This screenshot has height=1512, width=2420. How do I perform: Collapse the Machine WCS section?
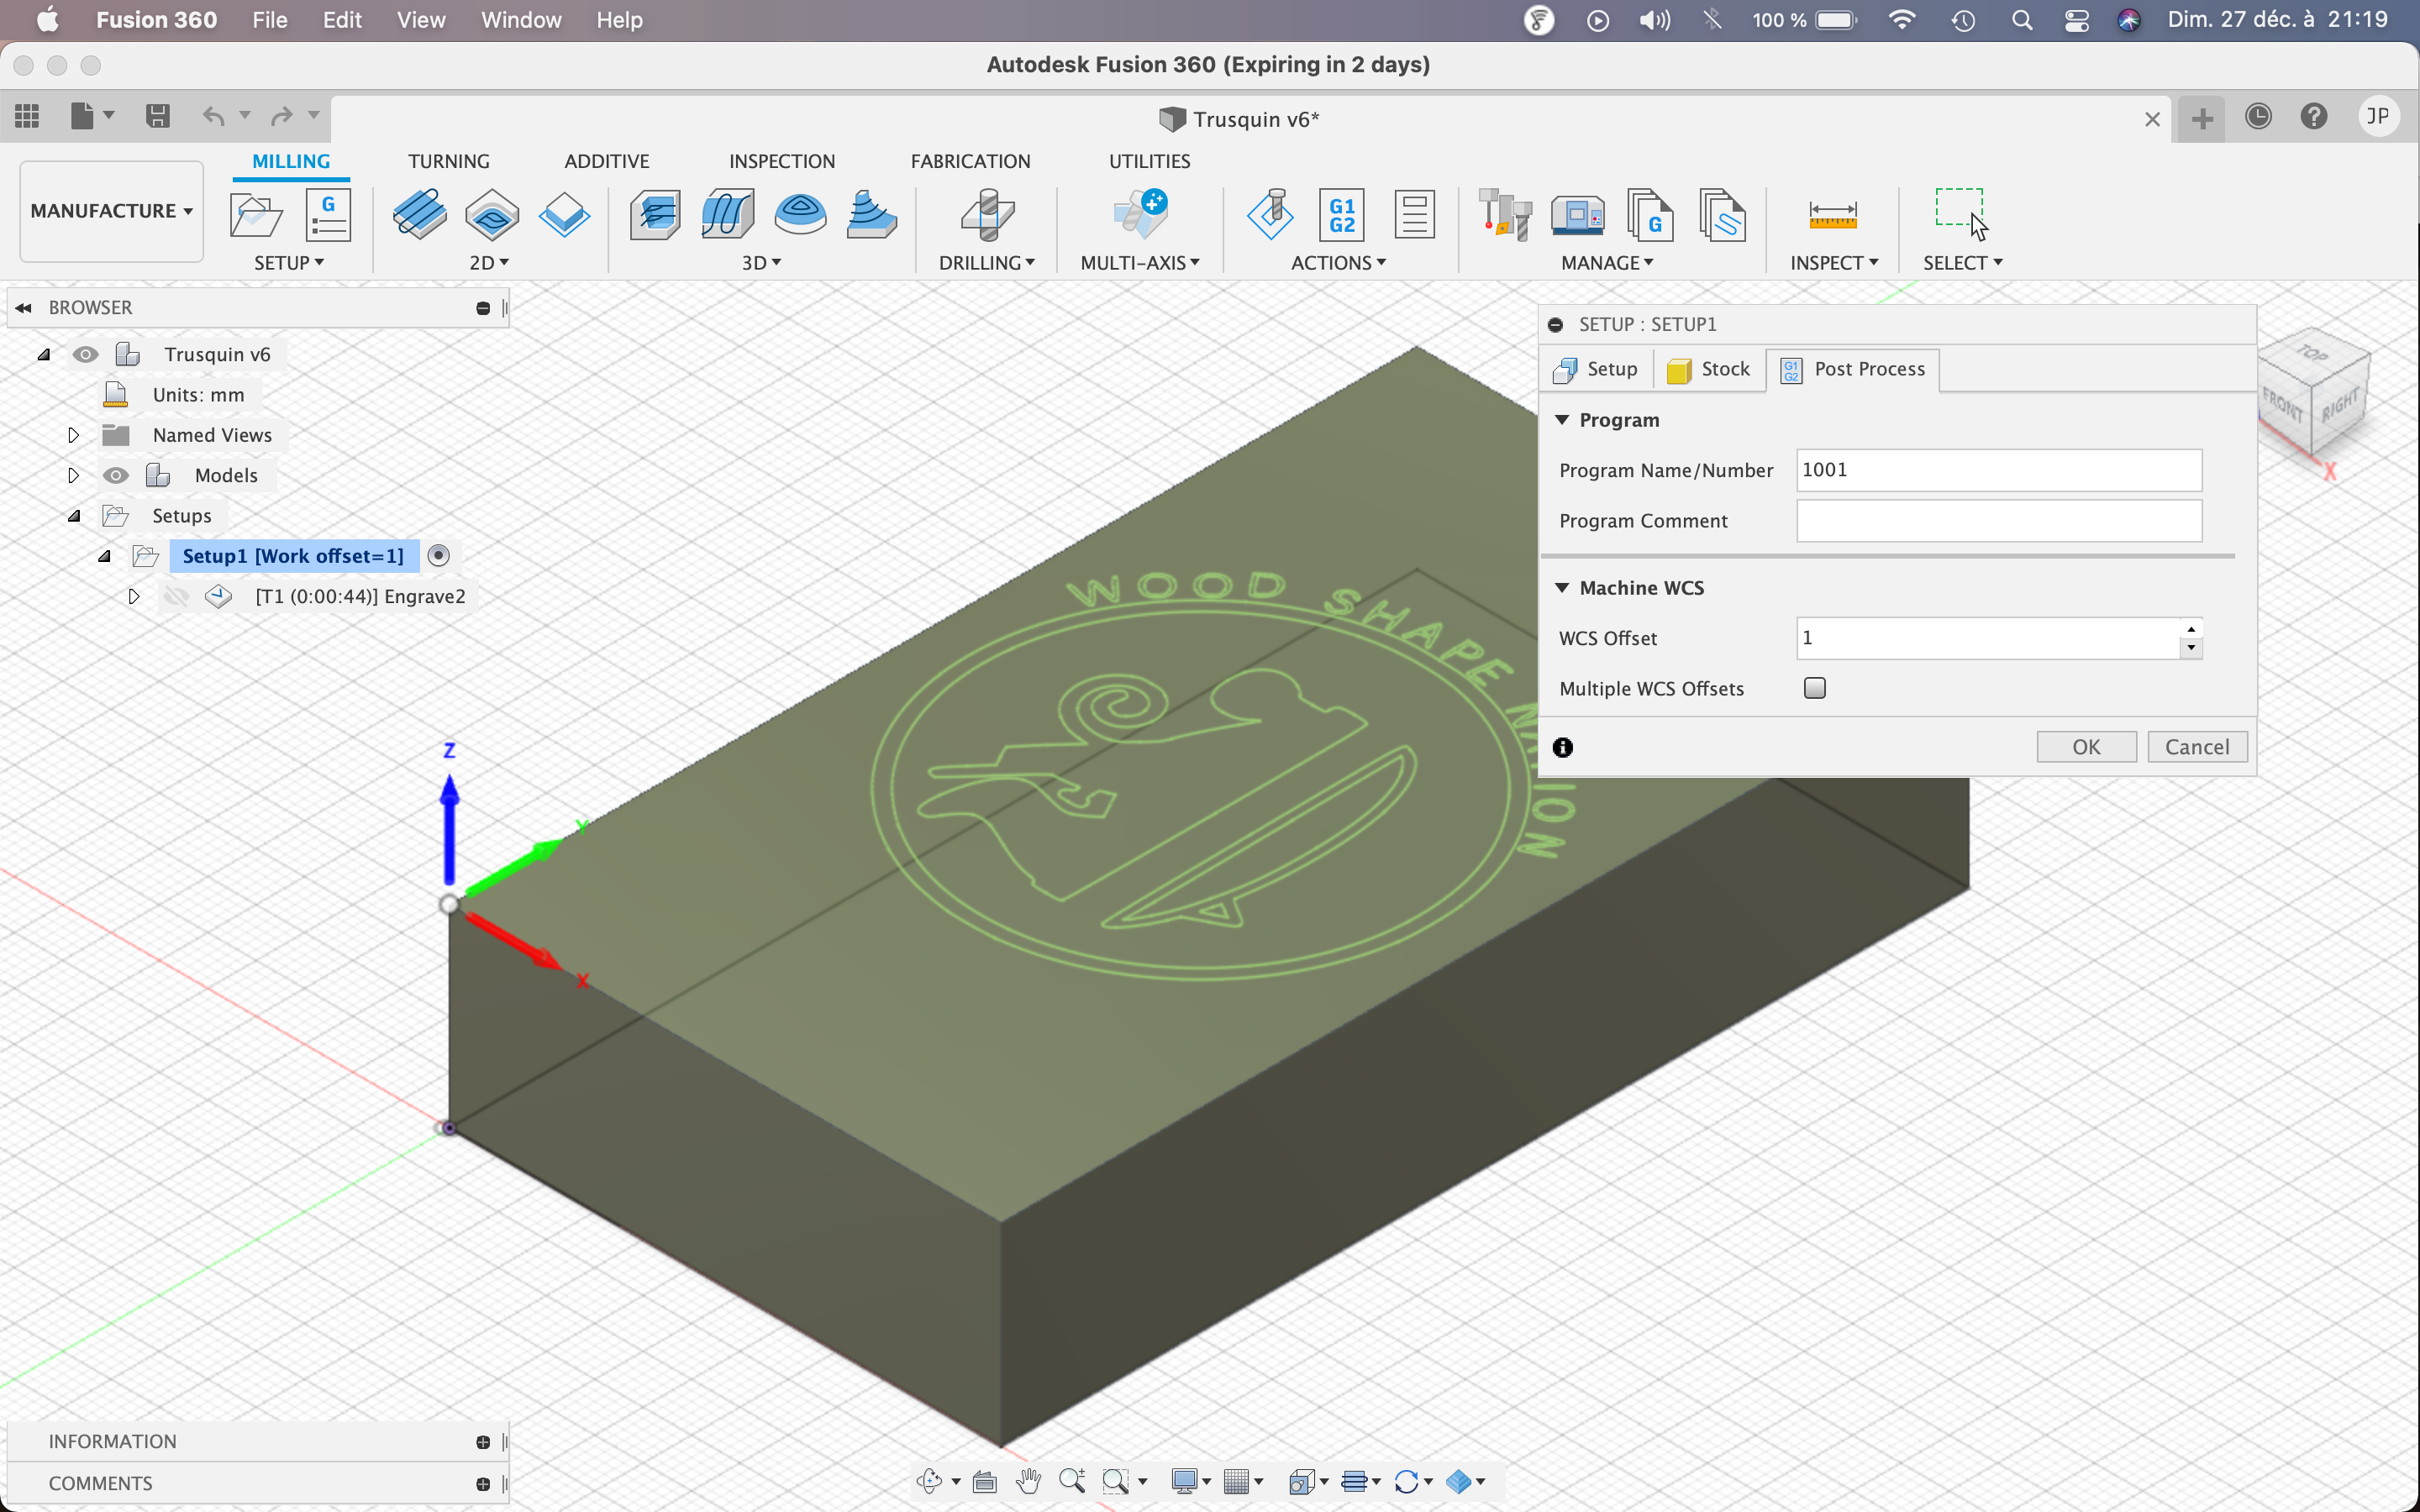click(x=1562, y=588)
